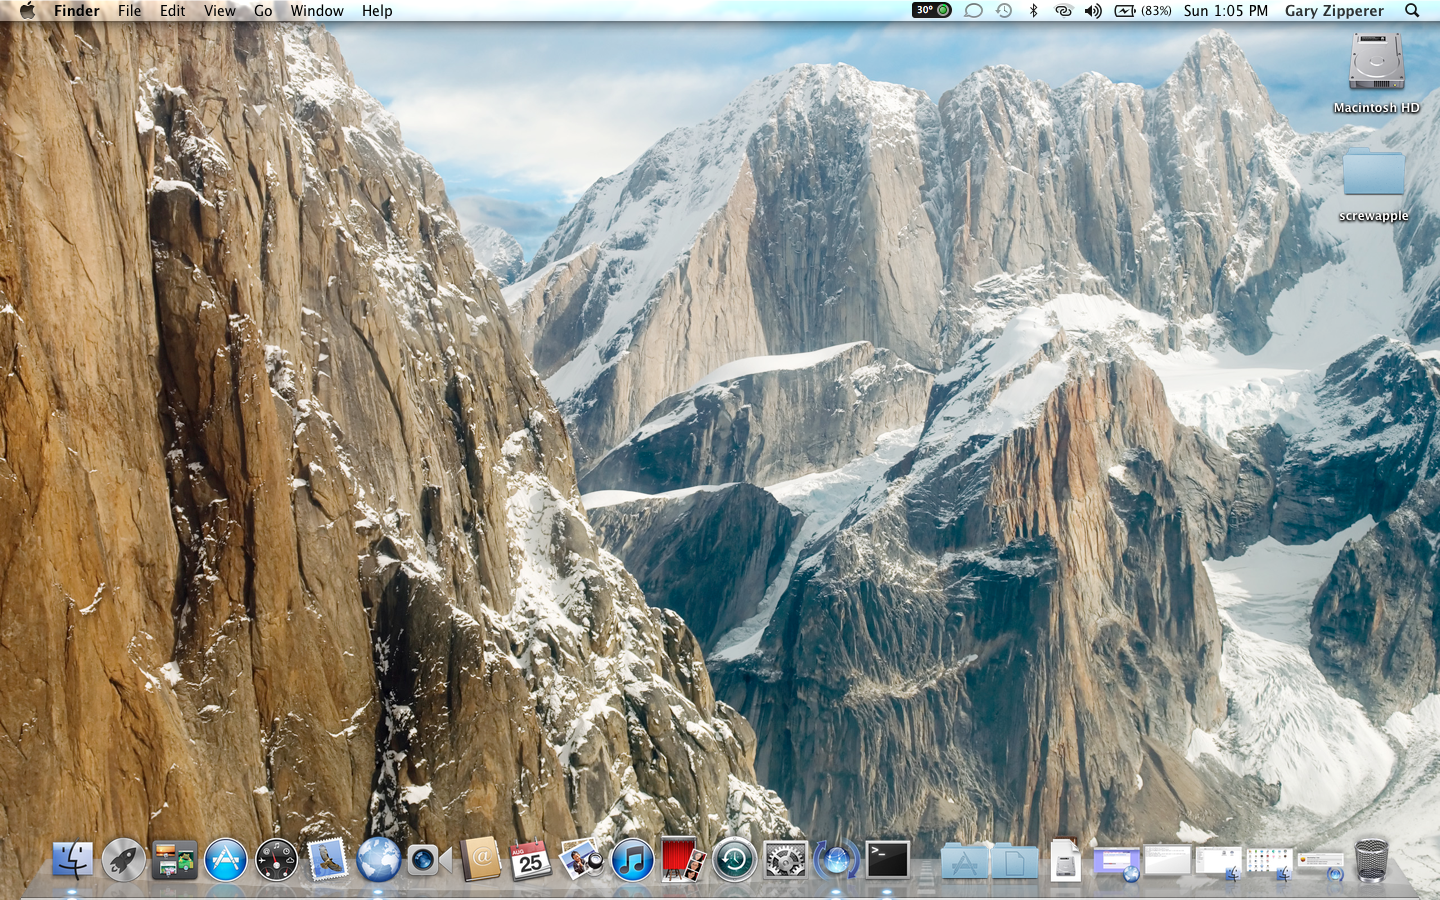Select the Macintosh HD drive icon
Screen dimensions: 1440x900
click(x=1376, y=64)
